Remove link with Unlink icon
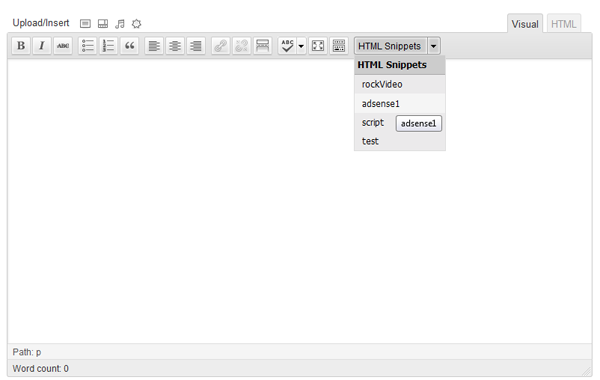Image resolution: width=600 pixels, height=380 pixels. pyautogui.click(x=242, y=46)
